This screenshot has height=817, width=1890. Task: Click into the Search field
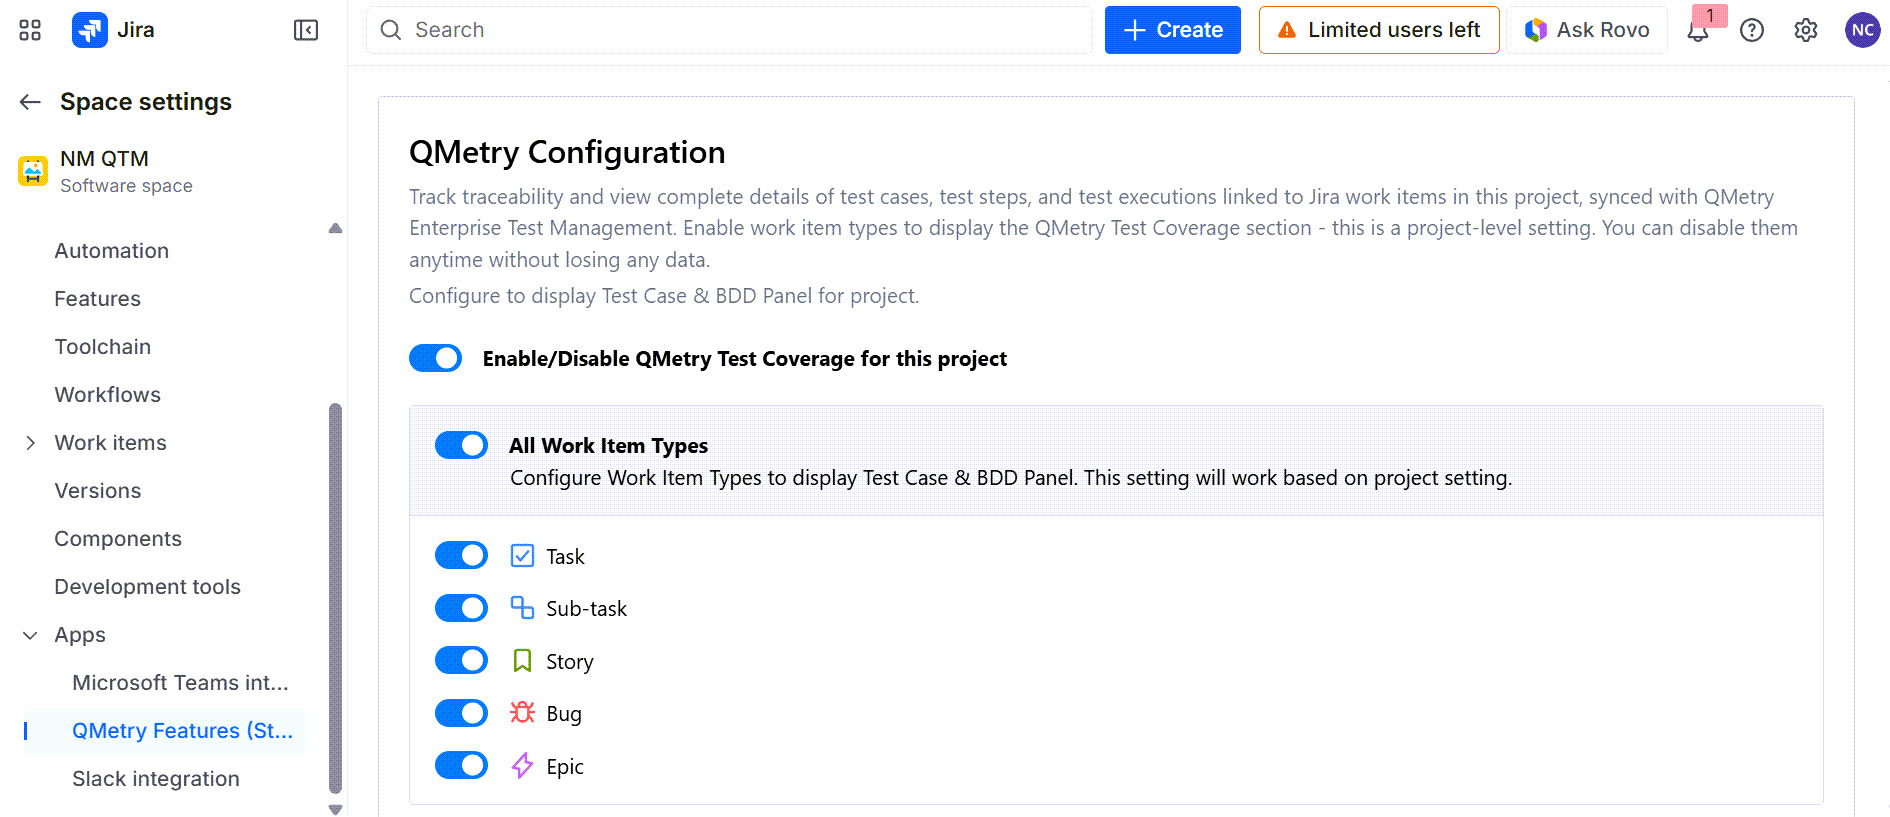[729, 30]
